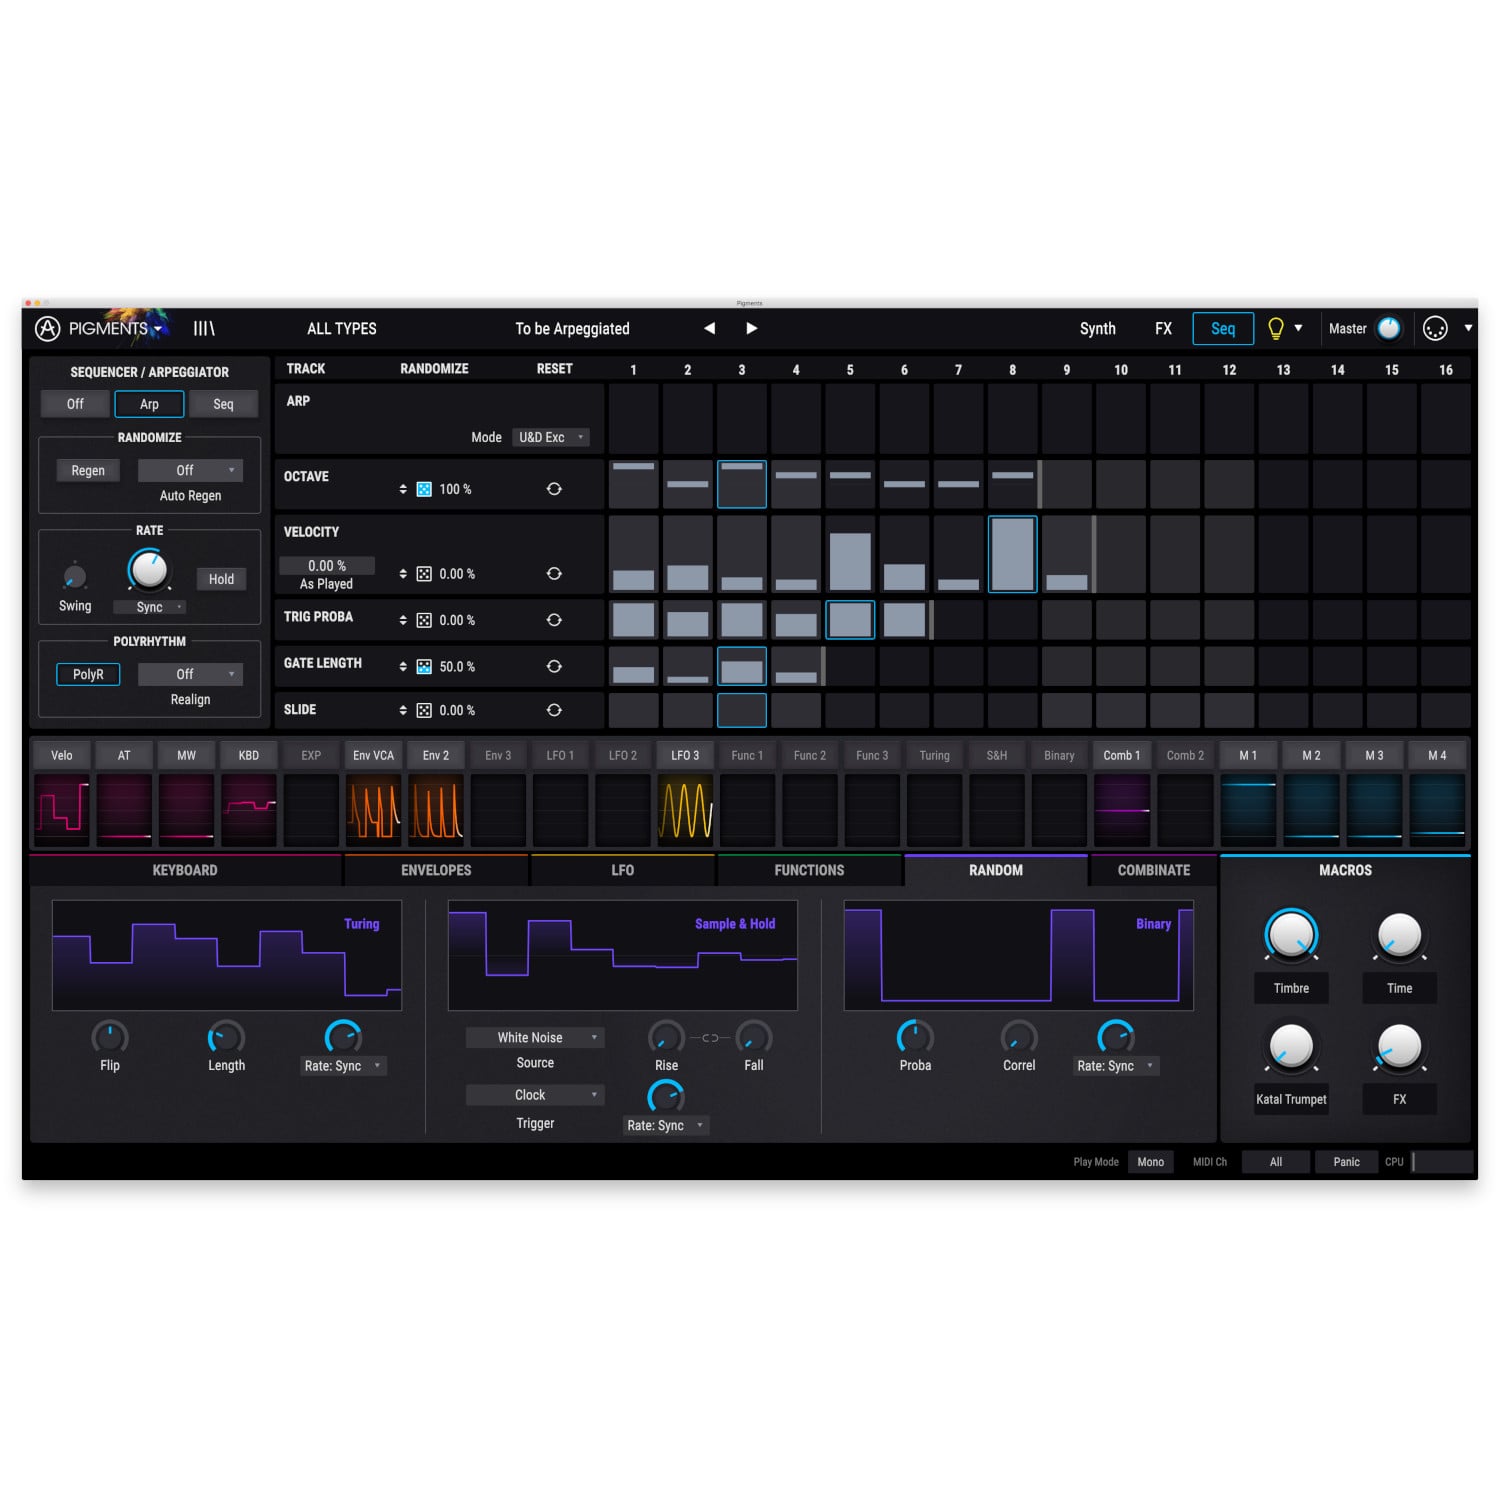Click the Env 2 modulation waveform thumbnail
The image size is (1500, 1500).
[436, 809]
